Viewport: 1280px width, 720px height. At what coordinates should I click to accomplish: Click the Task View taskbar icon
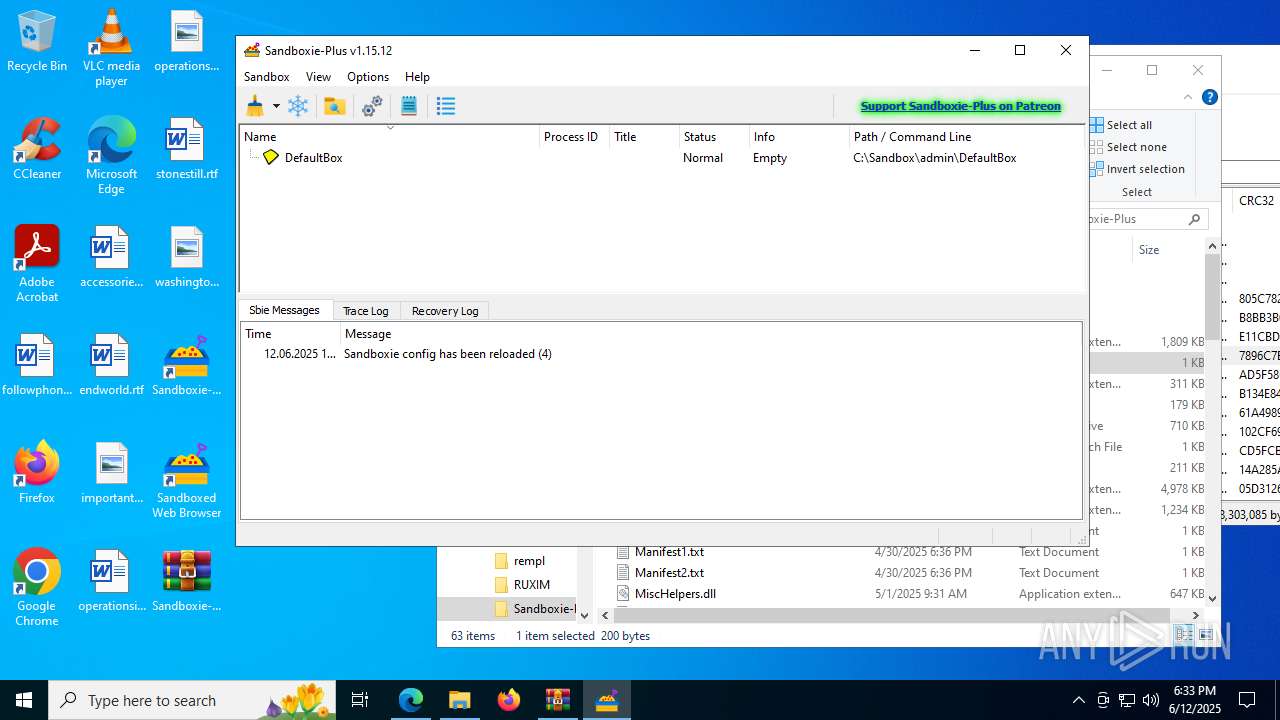361,700
